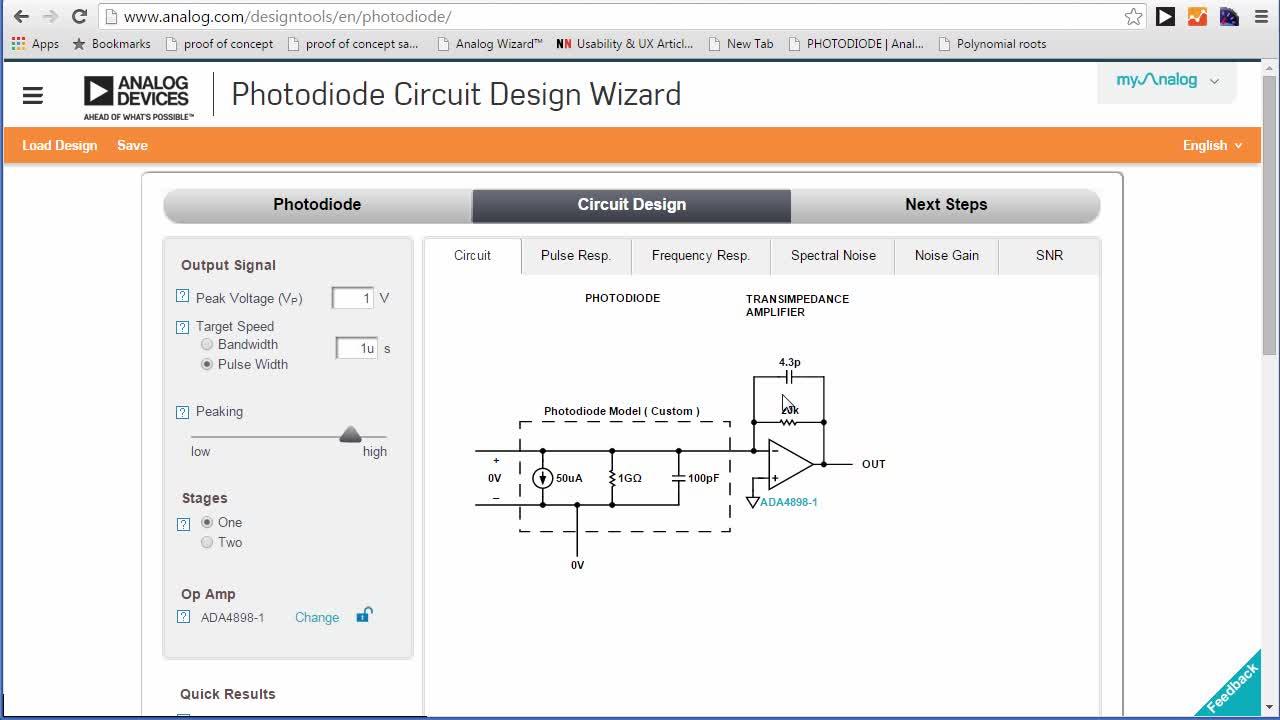Open the Usability & UX Articl... bookmark

[x=625, y=44]
